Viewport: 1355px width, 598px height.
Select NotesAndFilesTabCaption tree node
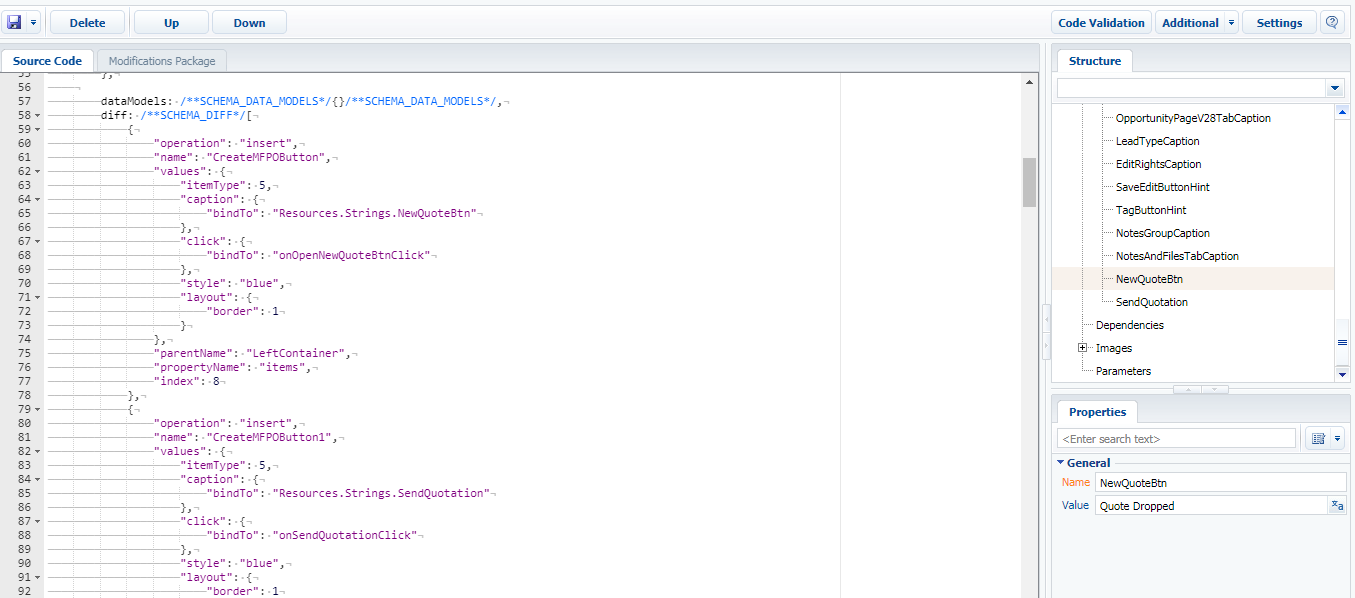pos(1177,256)
